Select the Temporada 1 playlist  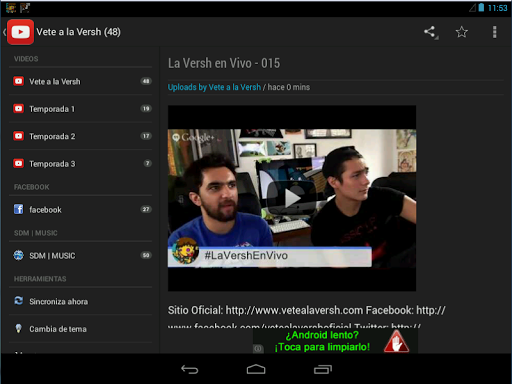[x=80, y=109]
